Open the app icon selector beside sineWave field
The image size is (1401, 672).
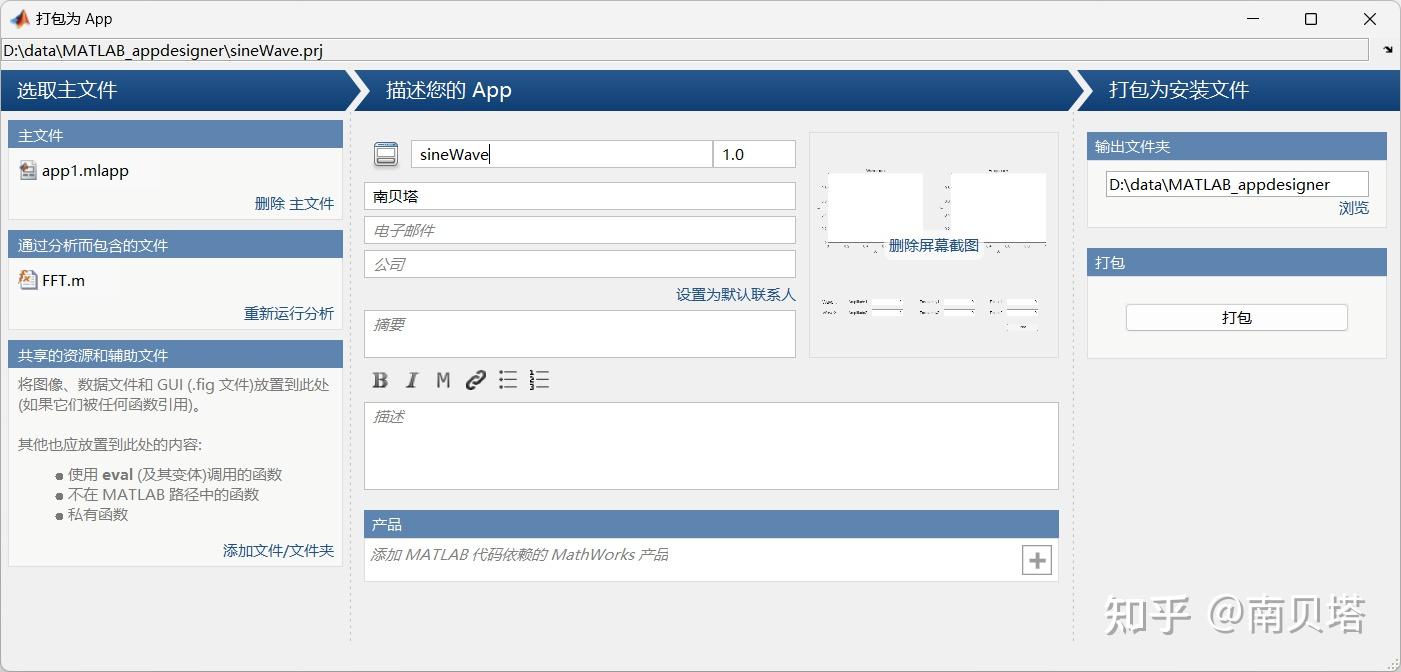[383, 154]
